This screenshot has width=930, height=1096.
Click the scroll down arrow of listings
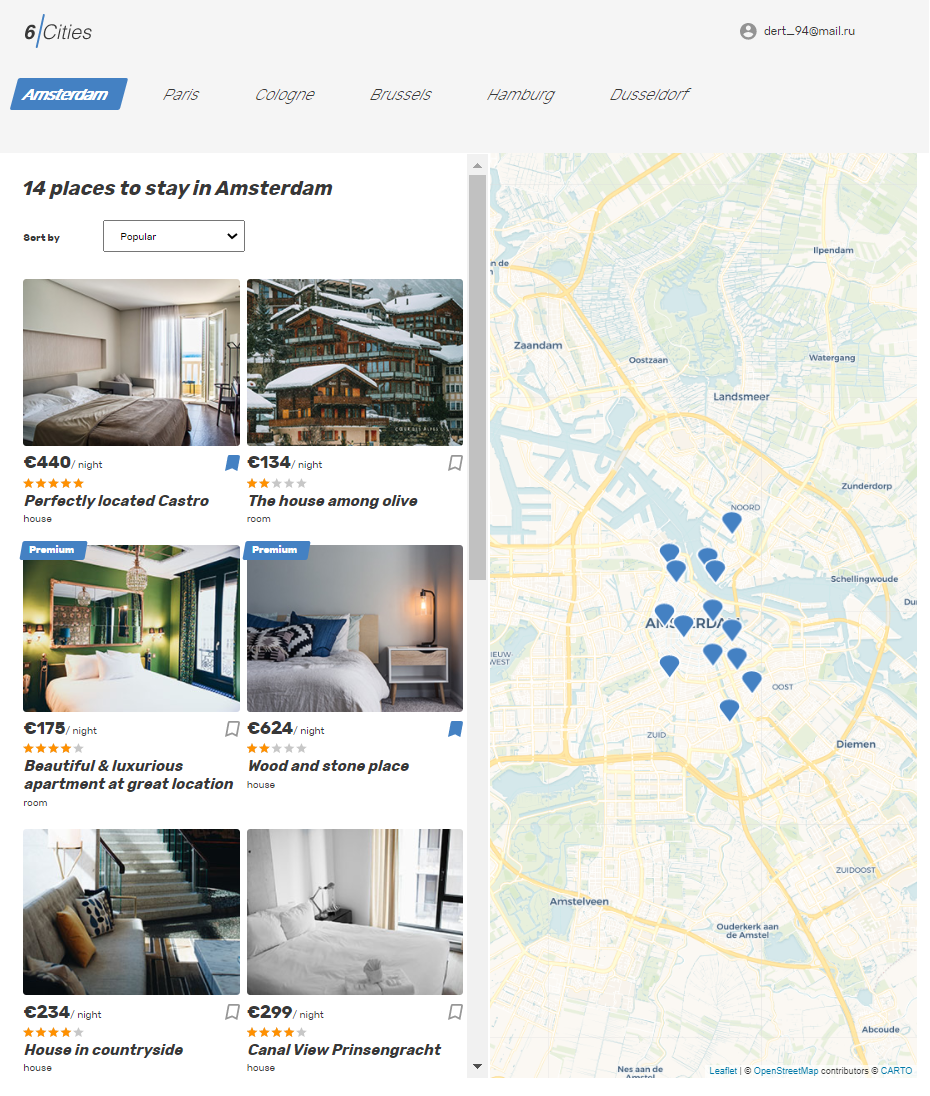coord(478,1067)
